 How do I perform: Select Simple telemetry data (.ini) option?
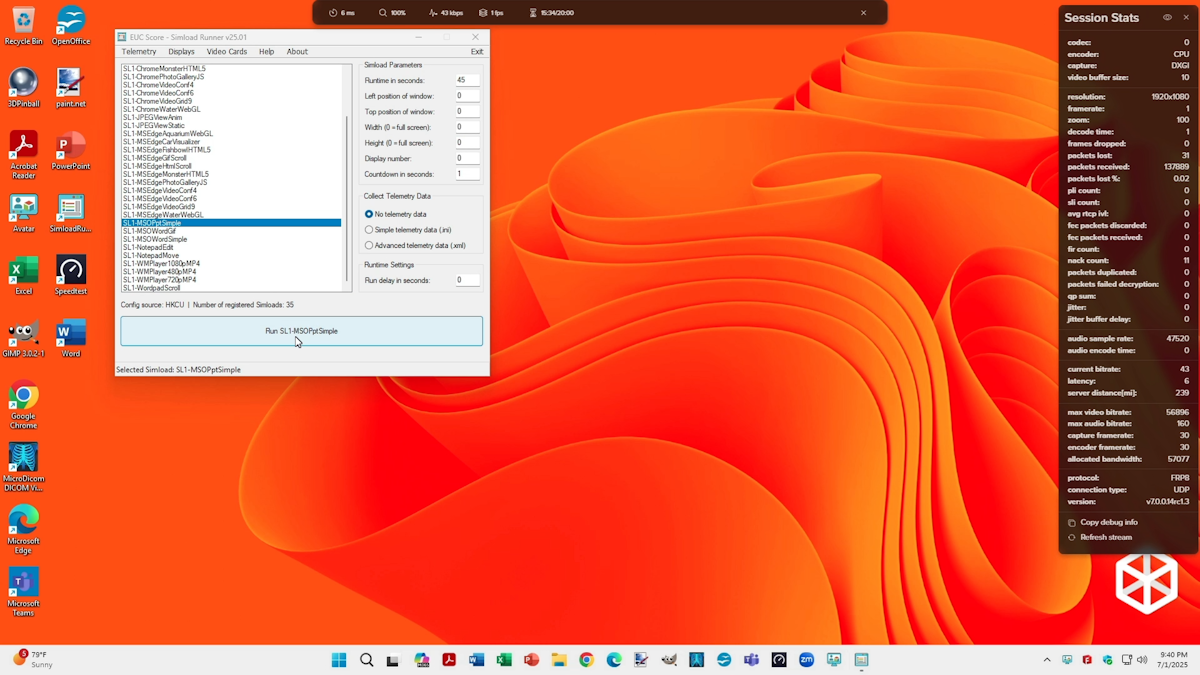click(369, 230)
